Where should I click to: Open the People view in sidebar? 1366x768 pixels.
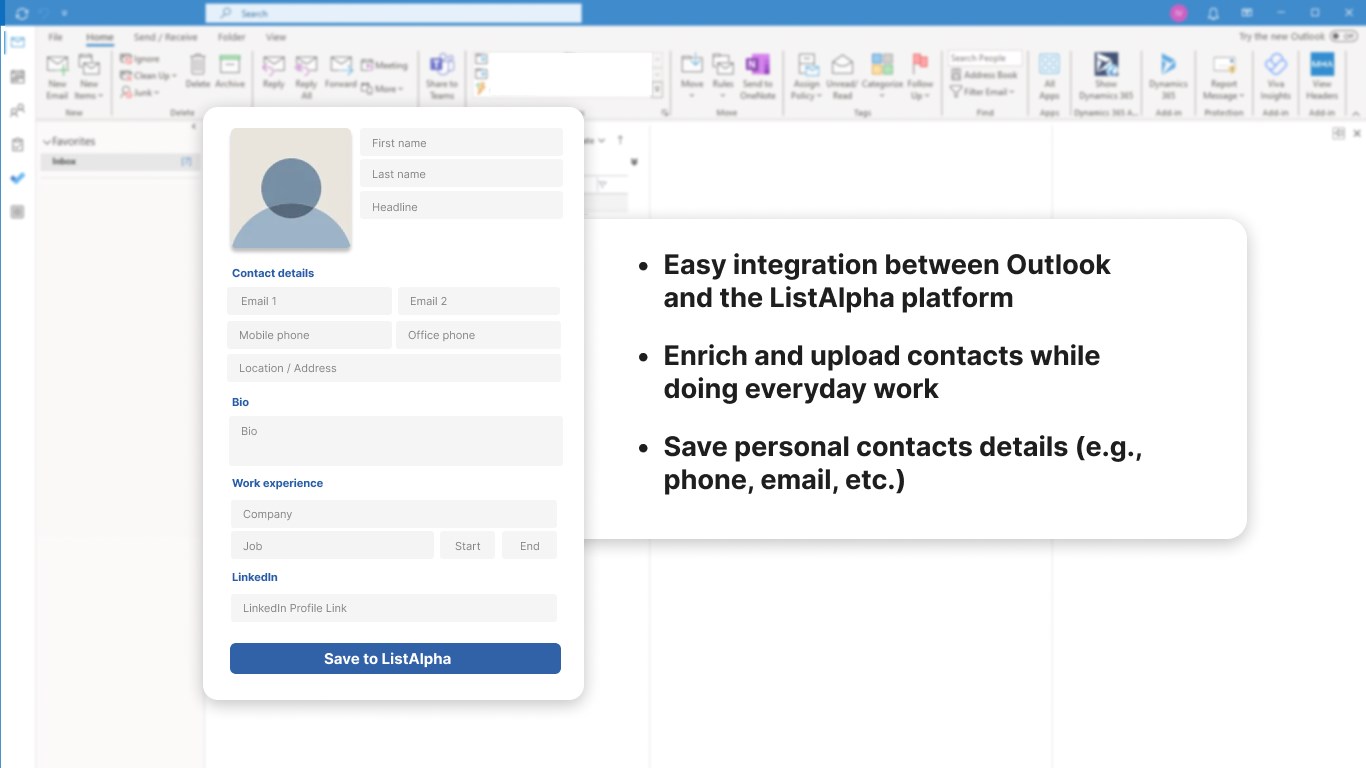[x=17, y=111]
